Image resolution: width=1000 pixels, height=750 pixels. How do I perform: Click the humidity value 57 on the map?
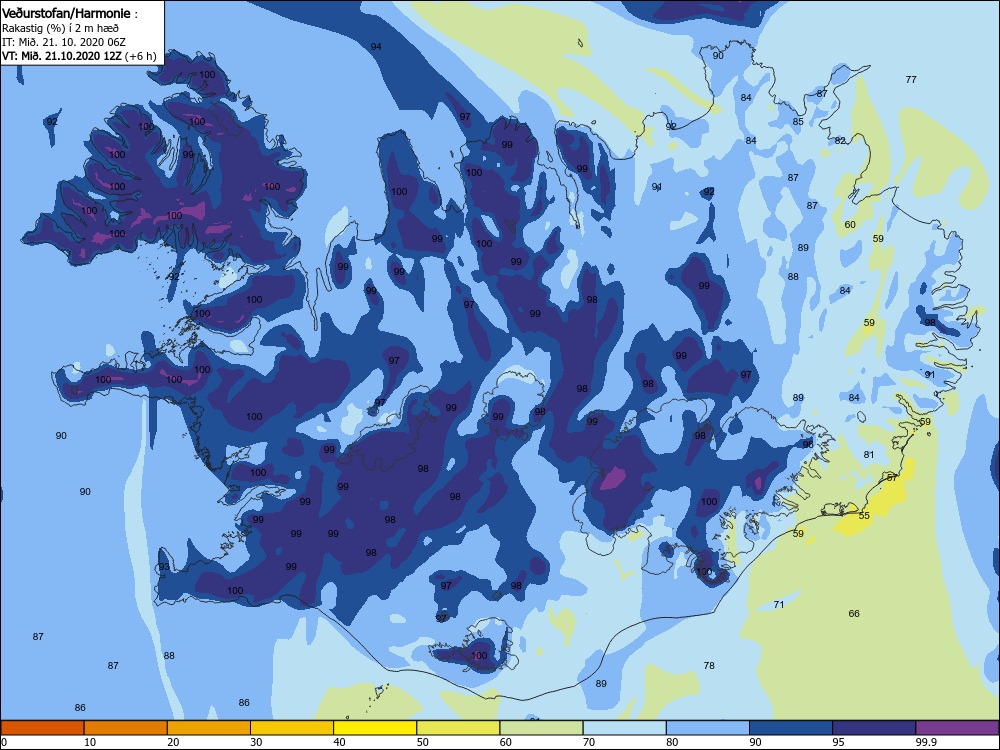click(892, 478)
